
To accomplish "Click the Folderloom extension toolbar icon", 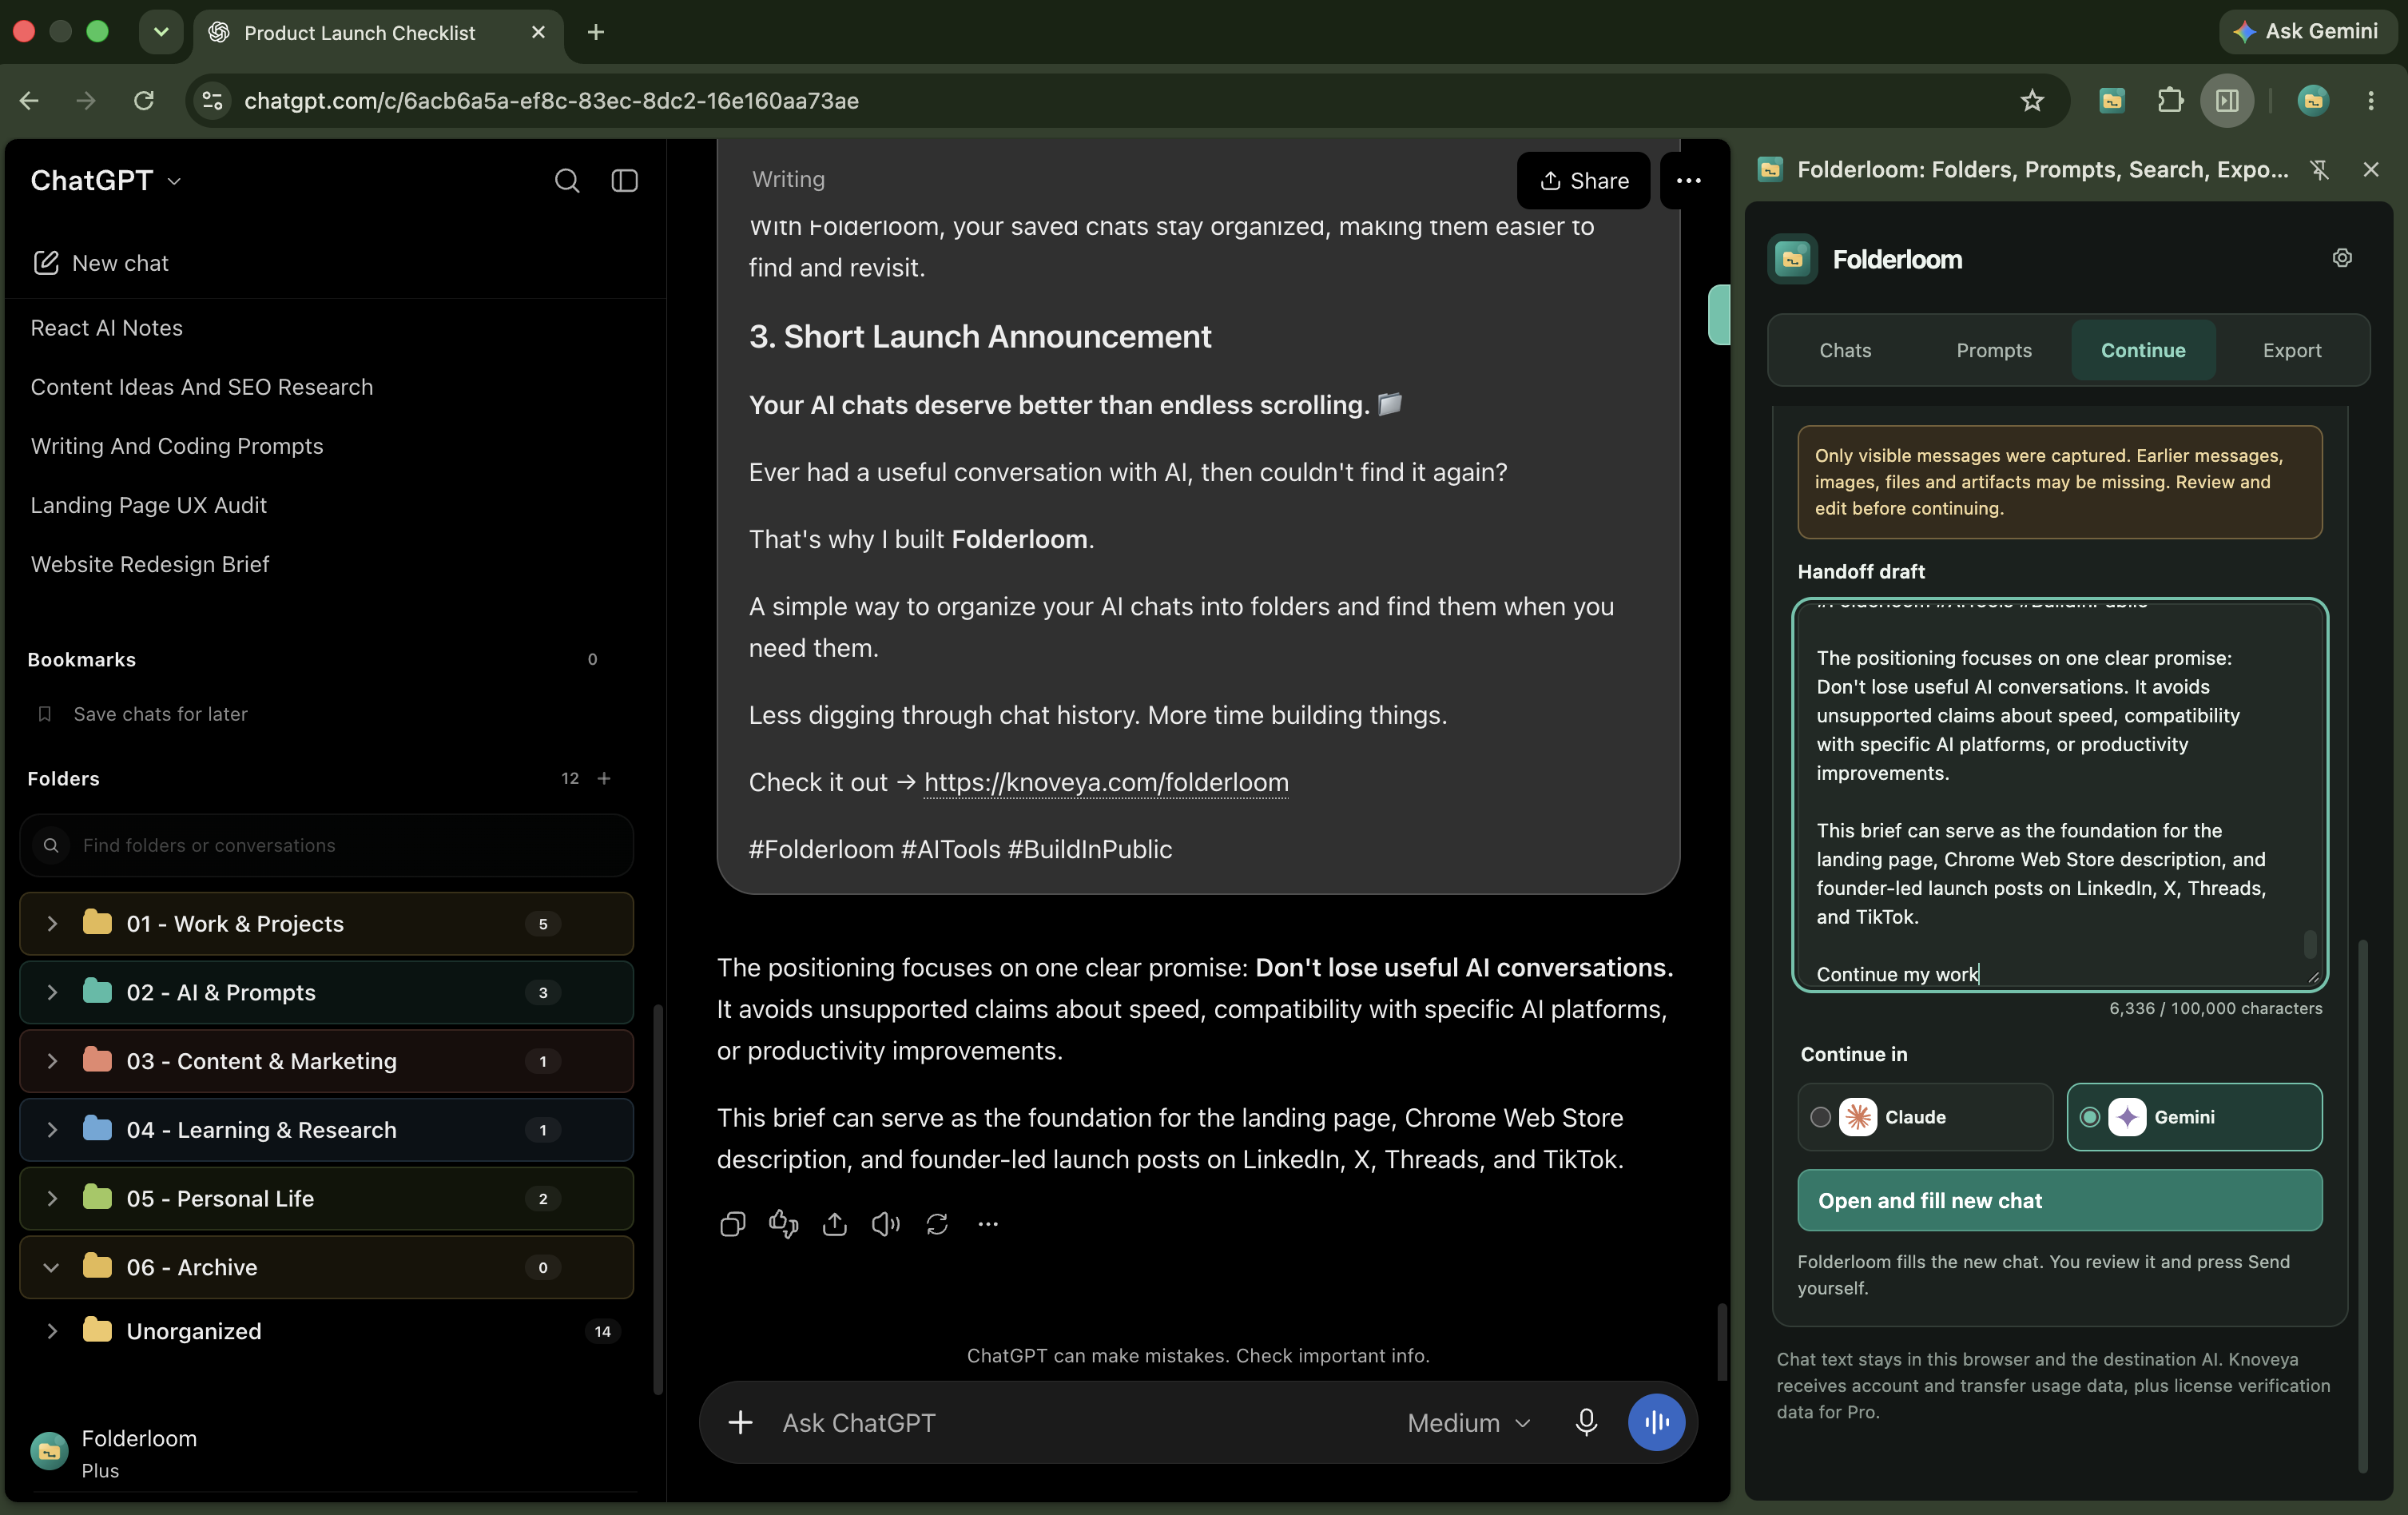I will (x=2111, y=100).
